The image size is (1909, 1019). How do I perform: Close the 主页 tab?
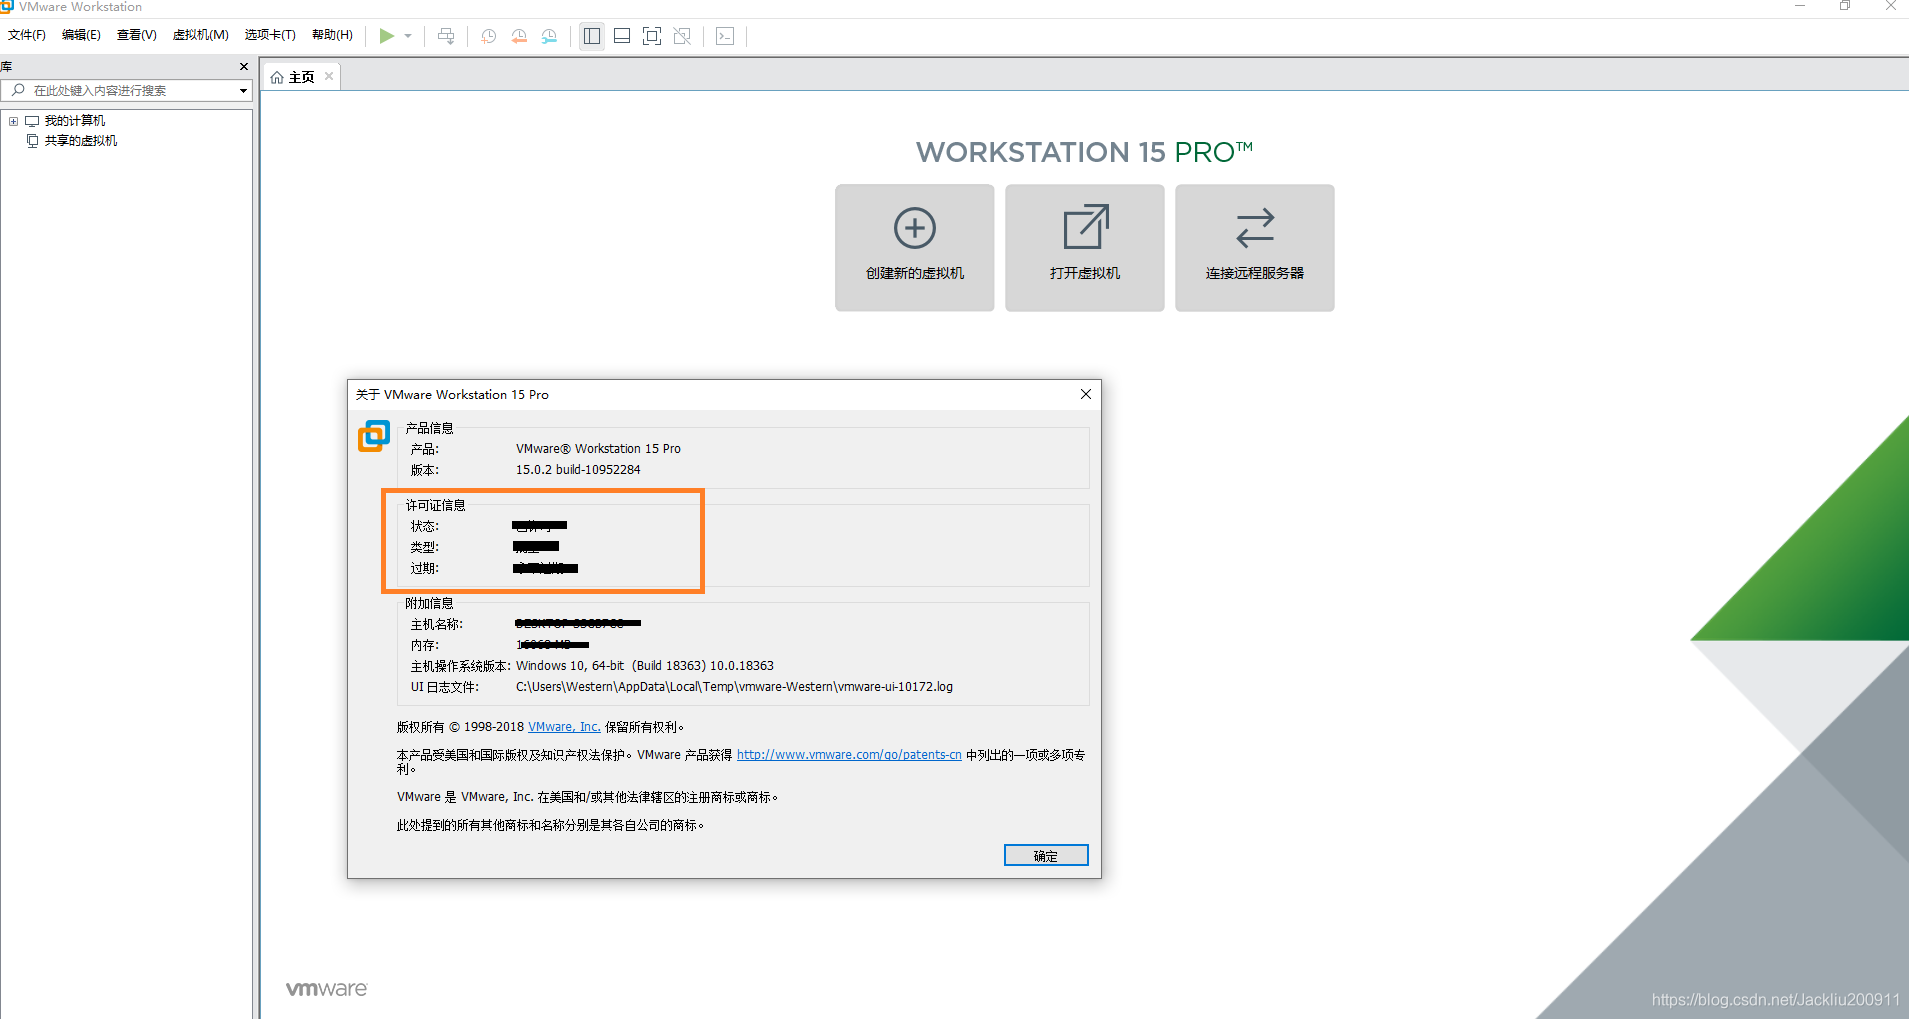pyautogui.click(x=329, y=76)
